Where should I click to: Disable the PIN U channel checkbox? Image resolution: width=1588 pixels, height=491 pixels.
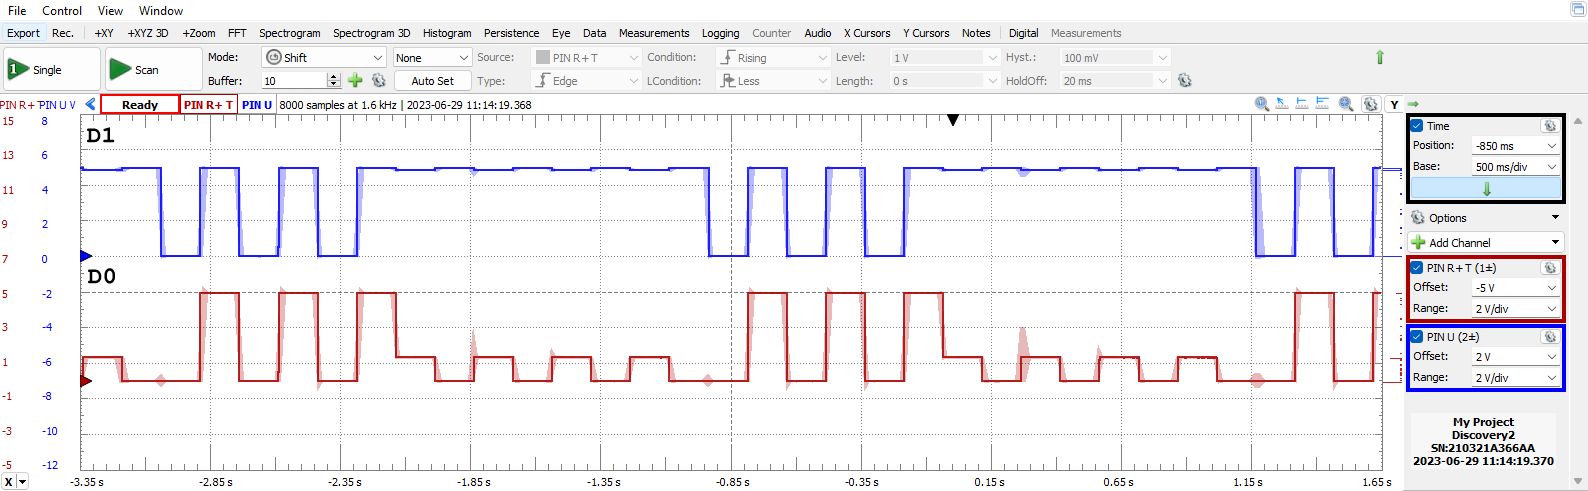[x=1417, y=337]
